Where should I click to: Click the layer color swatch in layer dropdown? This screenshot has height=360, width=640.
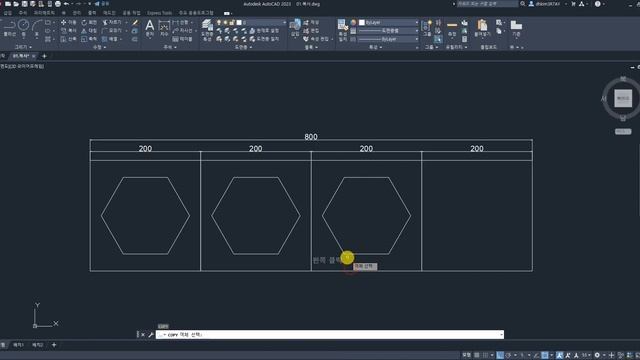click(x=239, y=22)
